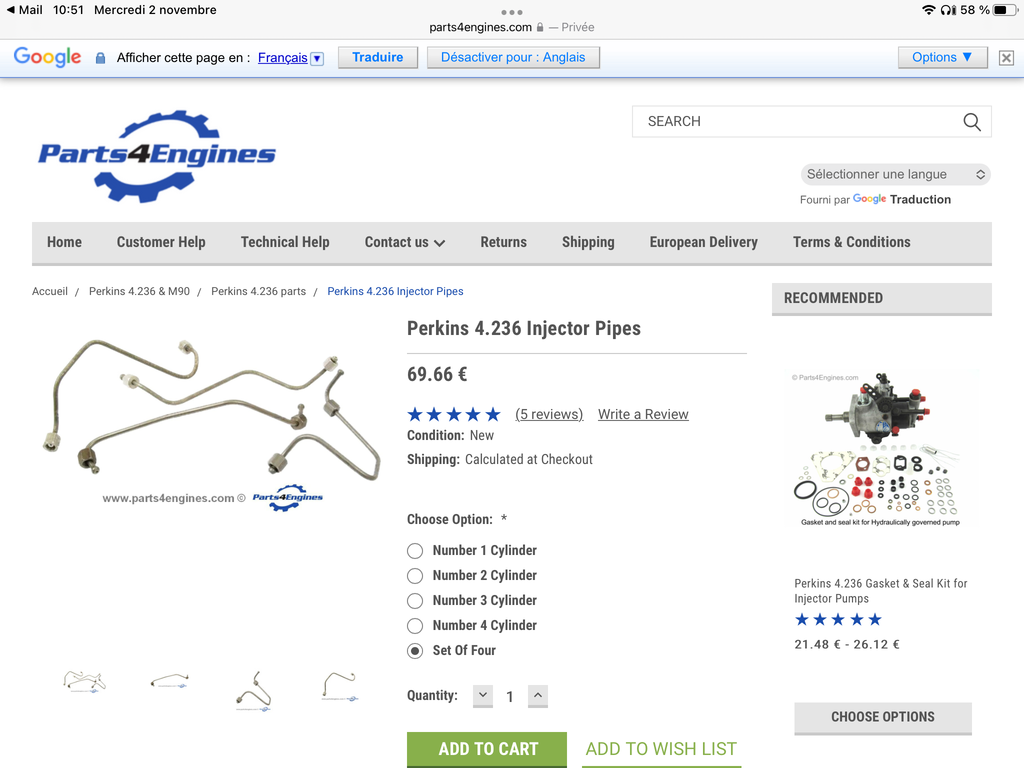Open Customer Help page
Screen dimensions: 1024x768
161,242
